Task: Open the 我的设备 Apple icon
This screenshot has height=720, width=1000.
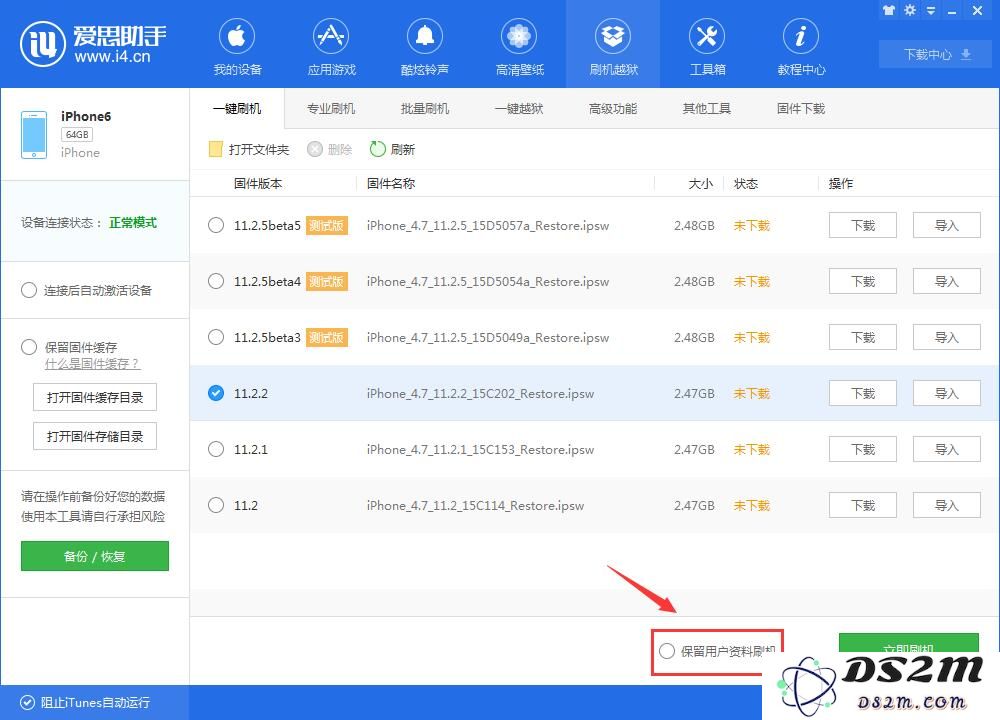Action: pyautogui.click(x=237, y=36)
